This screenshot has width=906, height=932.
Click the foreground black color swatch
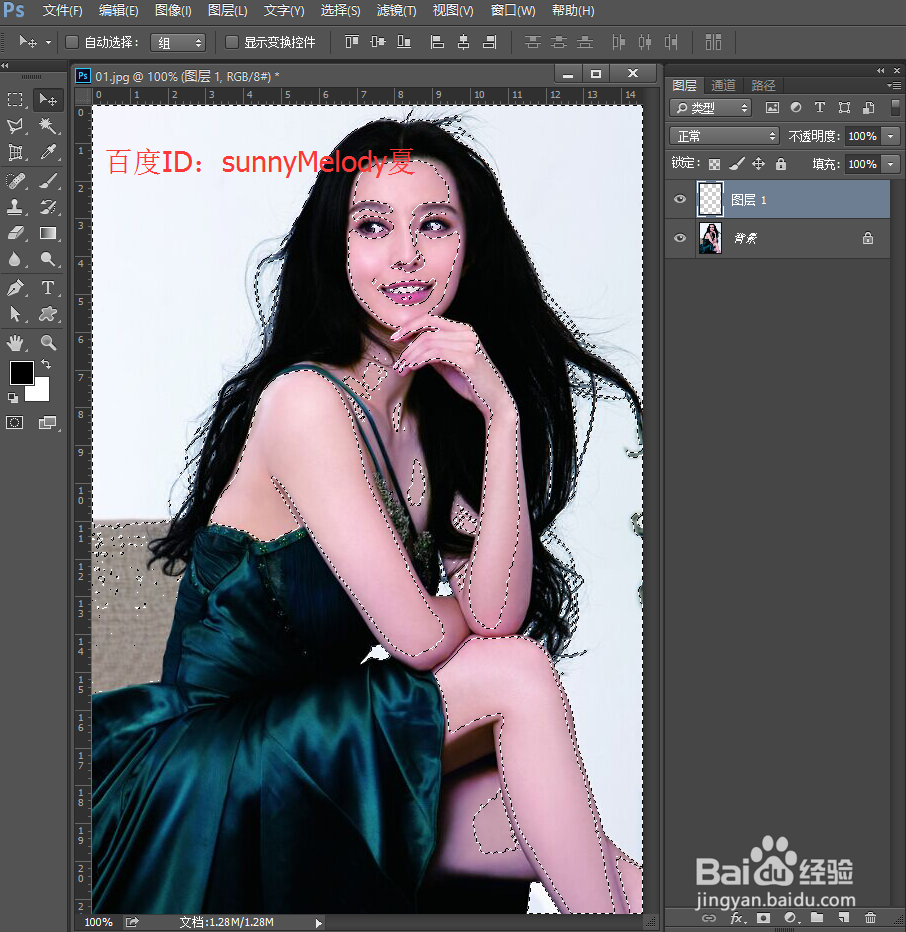click(20, 373)
